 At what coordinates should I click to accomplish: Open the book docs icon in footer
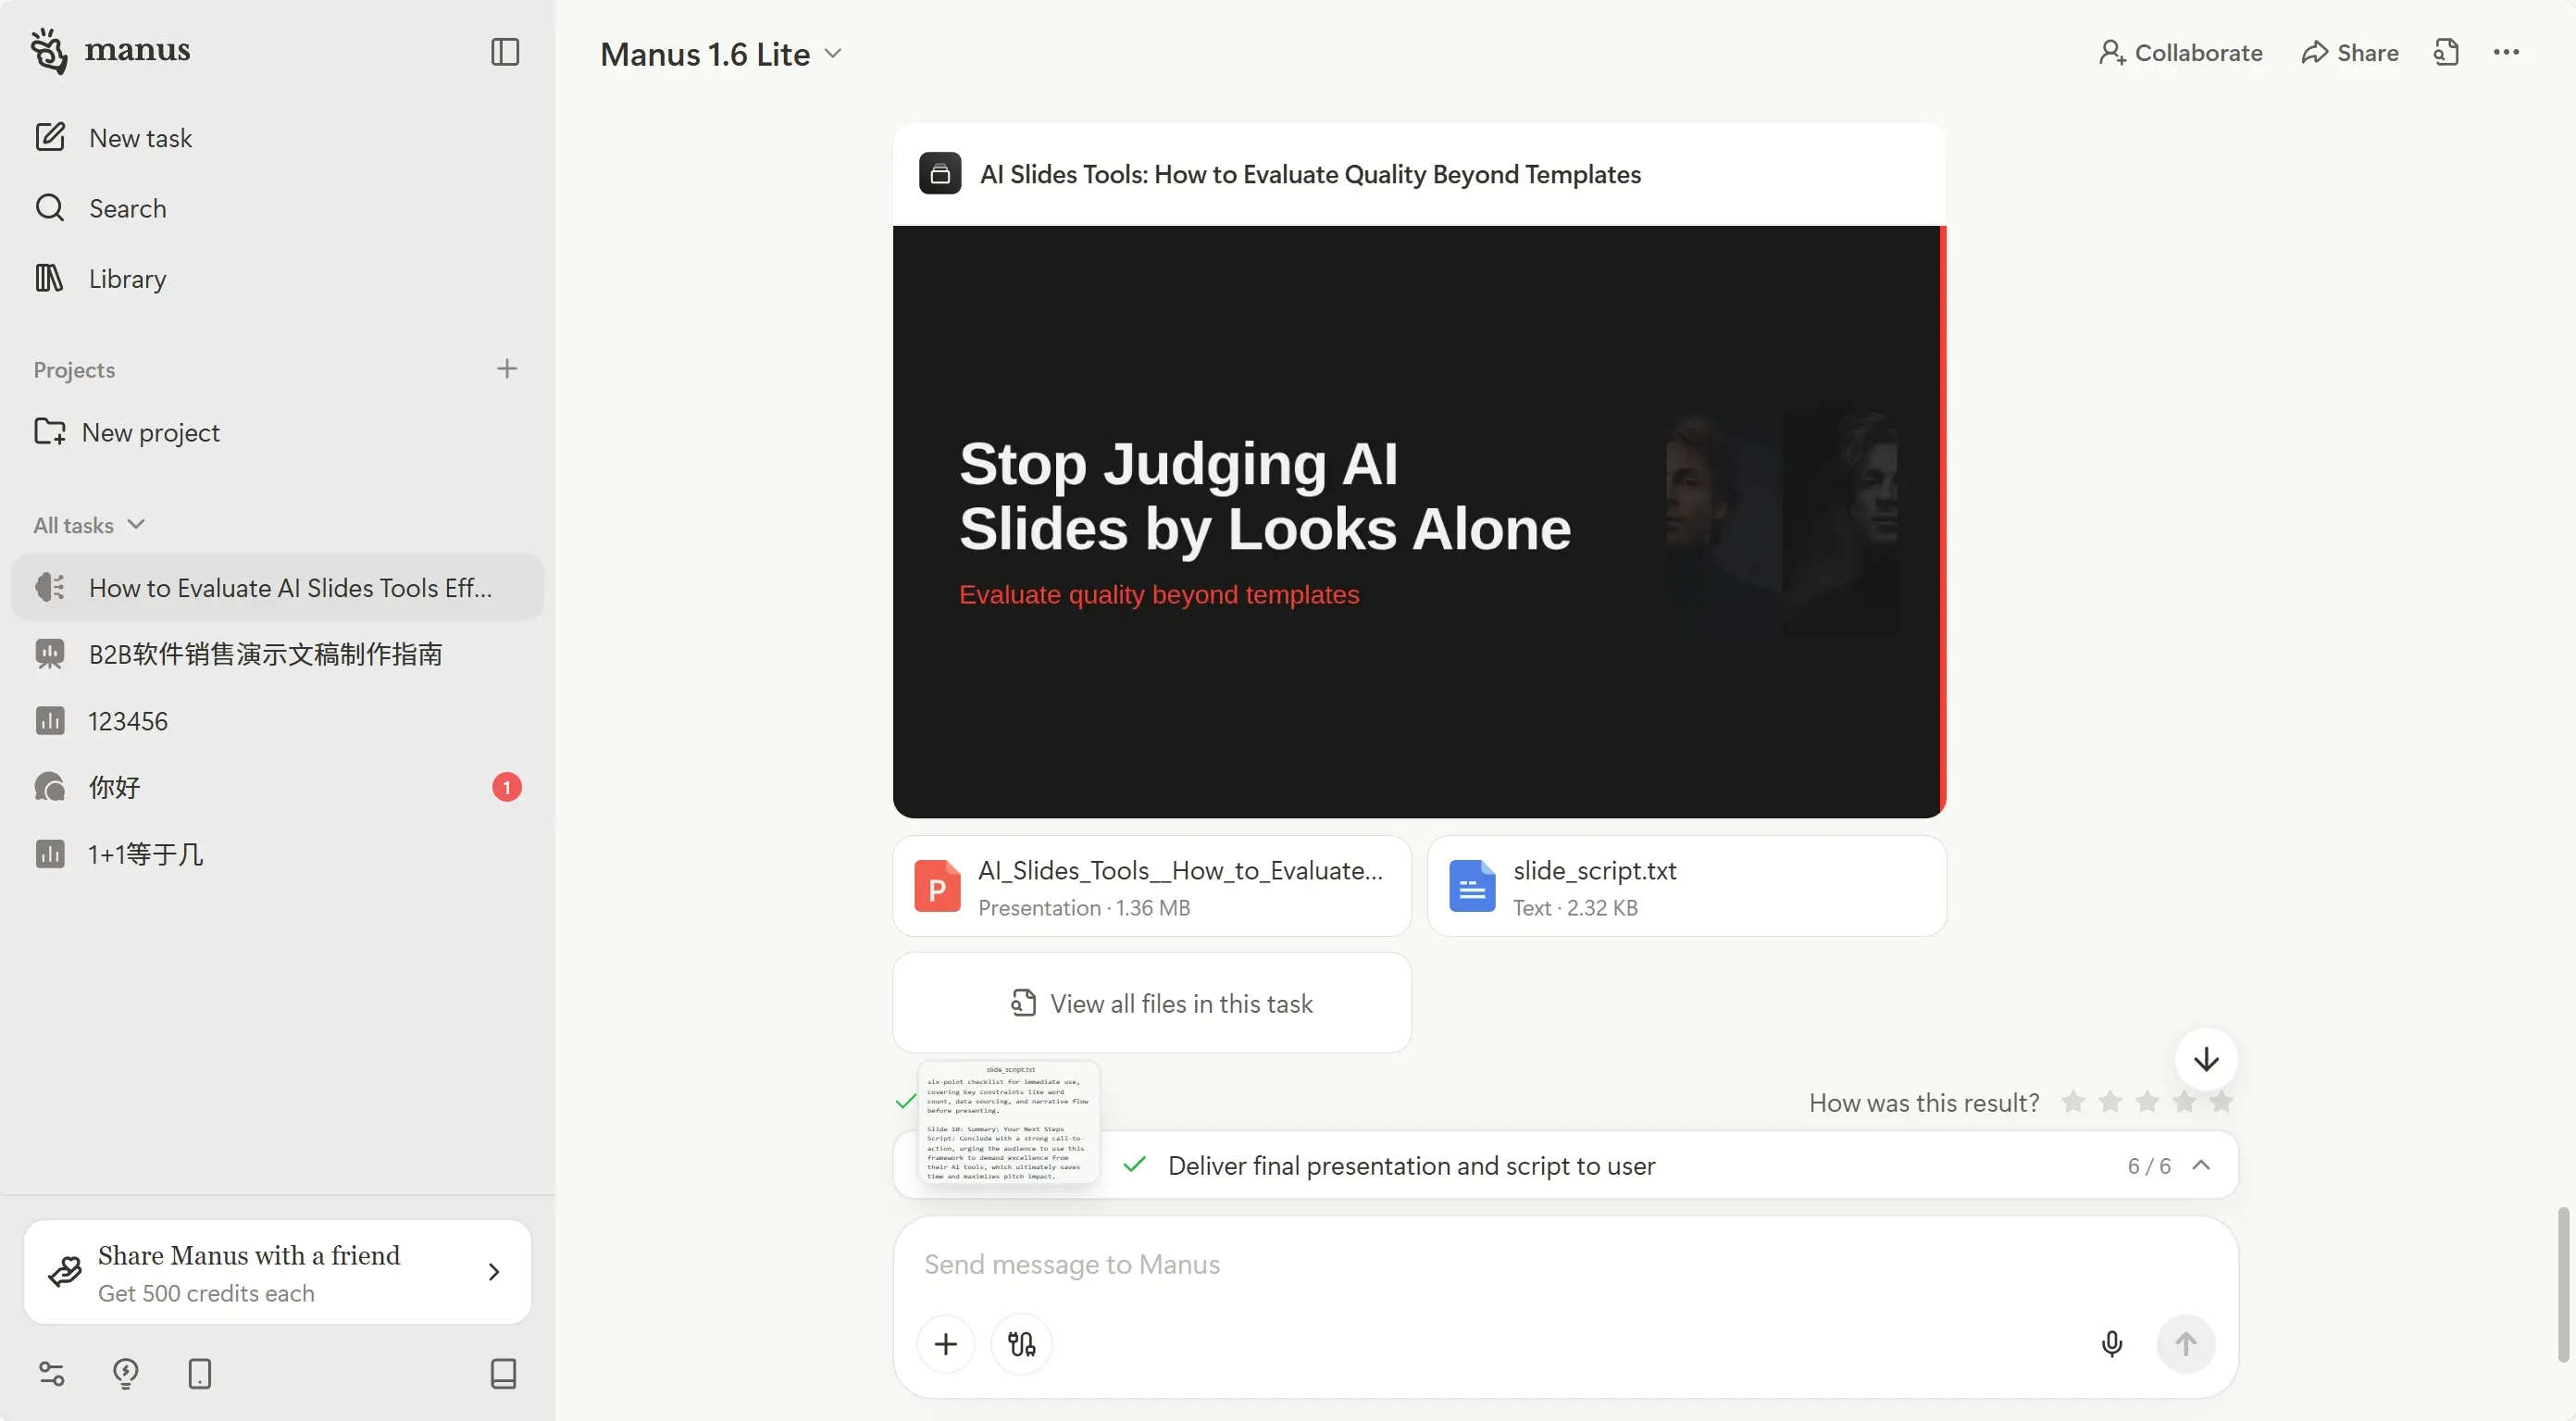tap(504, 1374)
